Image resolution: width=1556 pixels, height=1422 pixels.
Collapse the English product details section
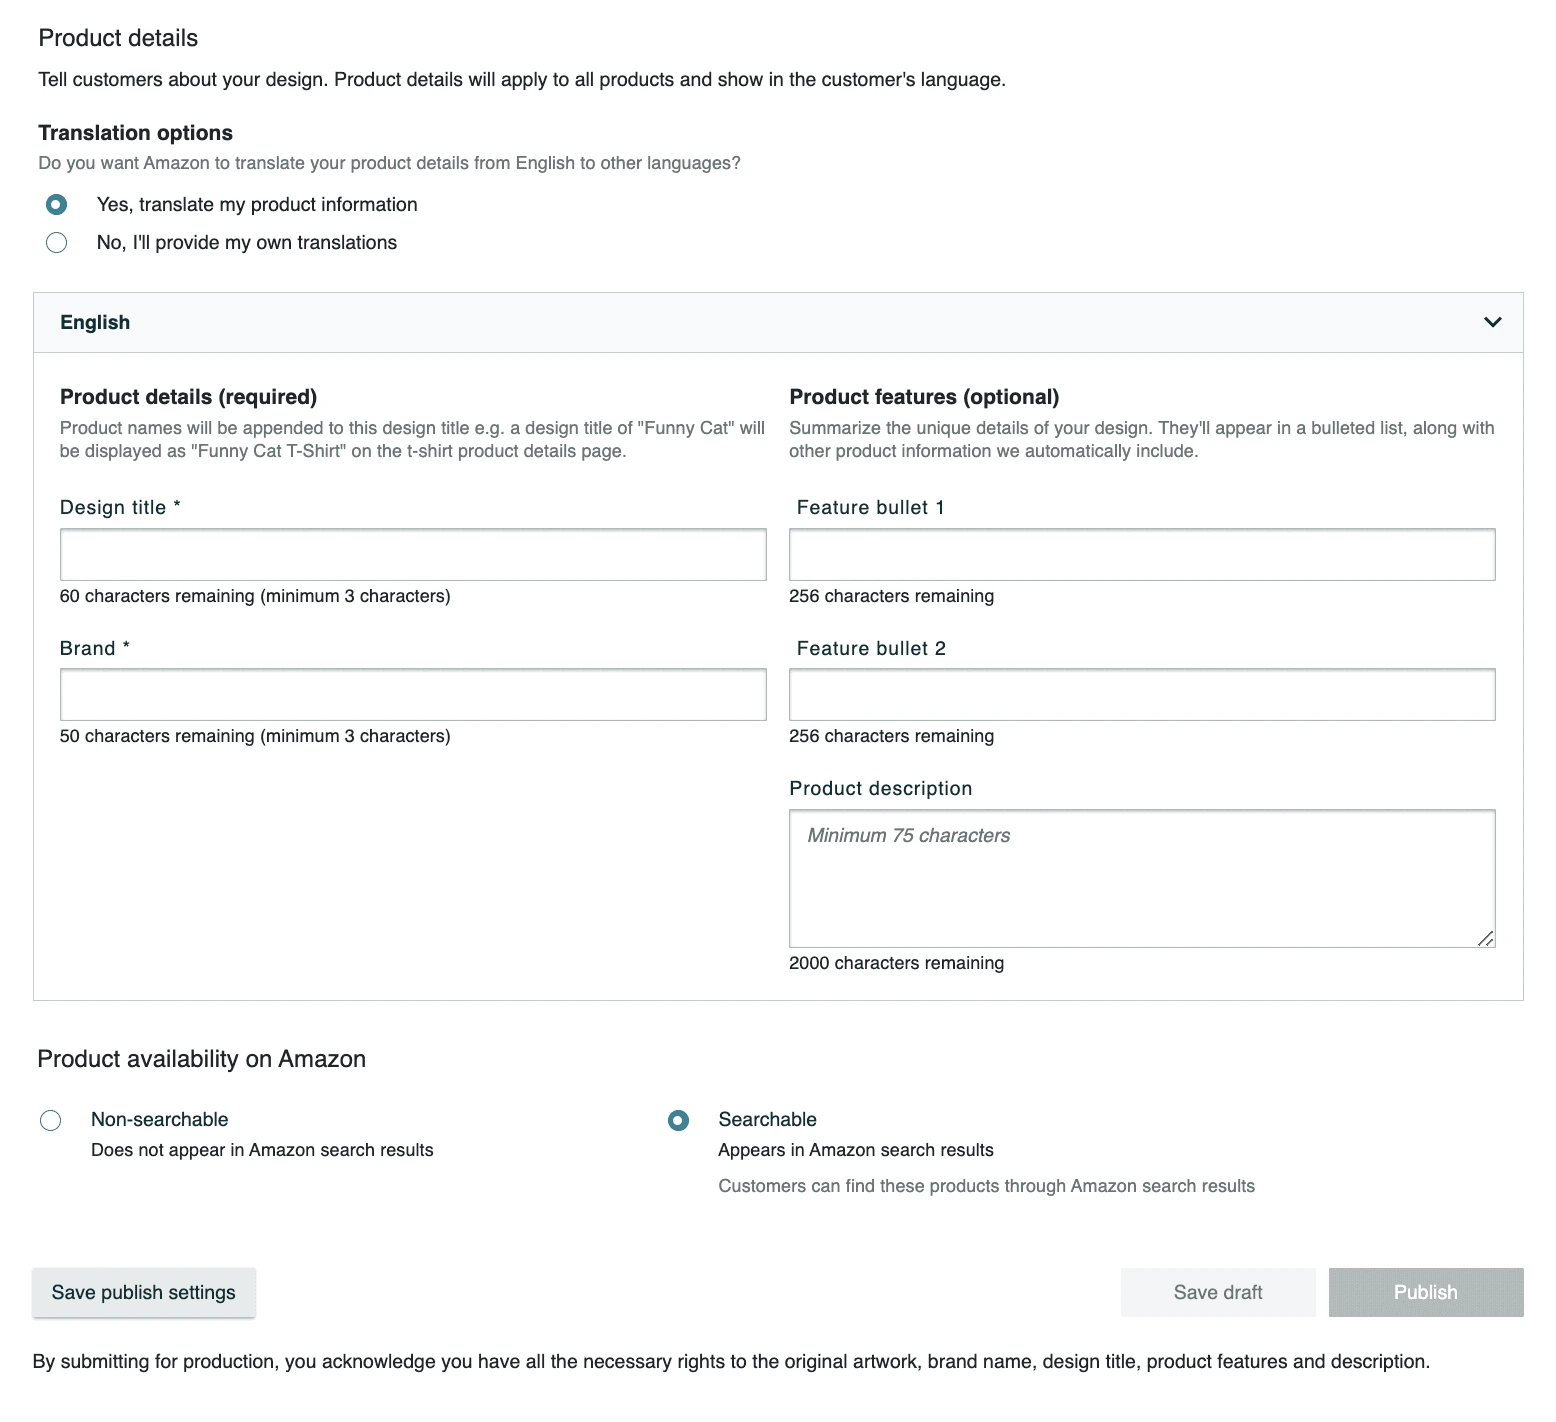[1492, 322]
